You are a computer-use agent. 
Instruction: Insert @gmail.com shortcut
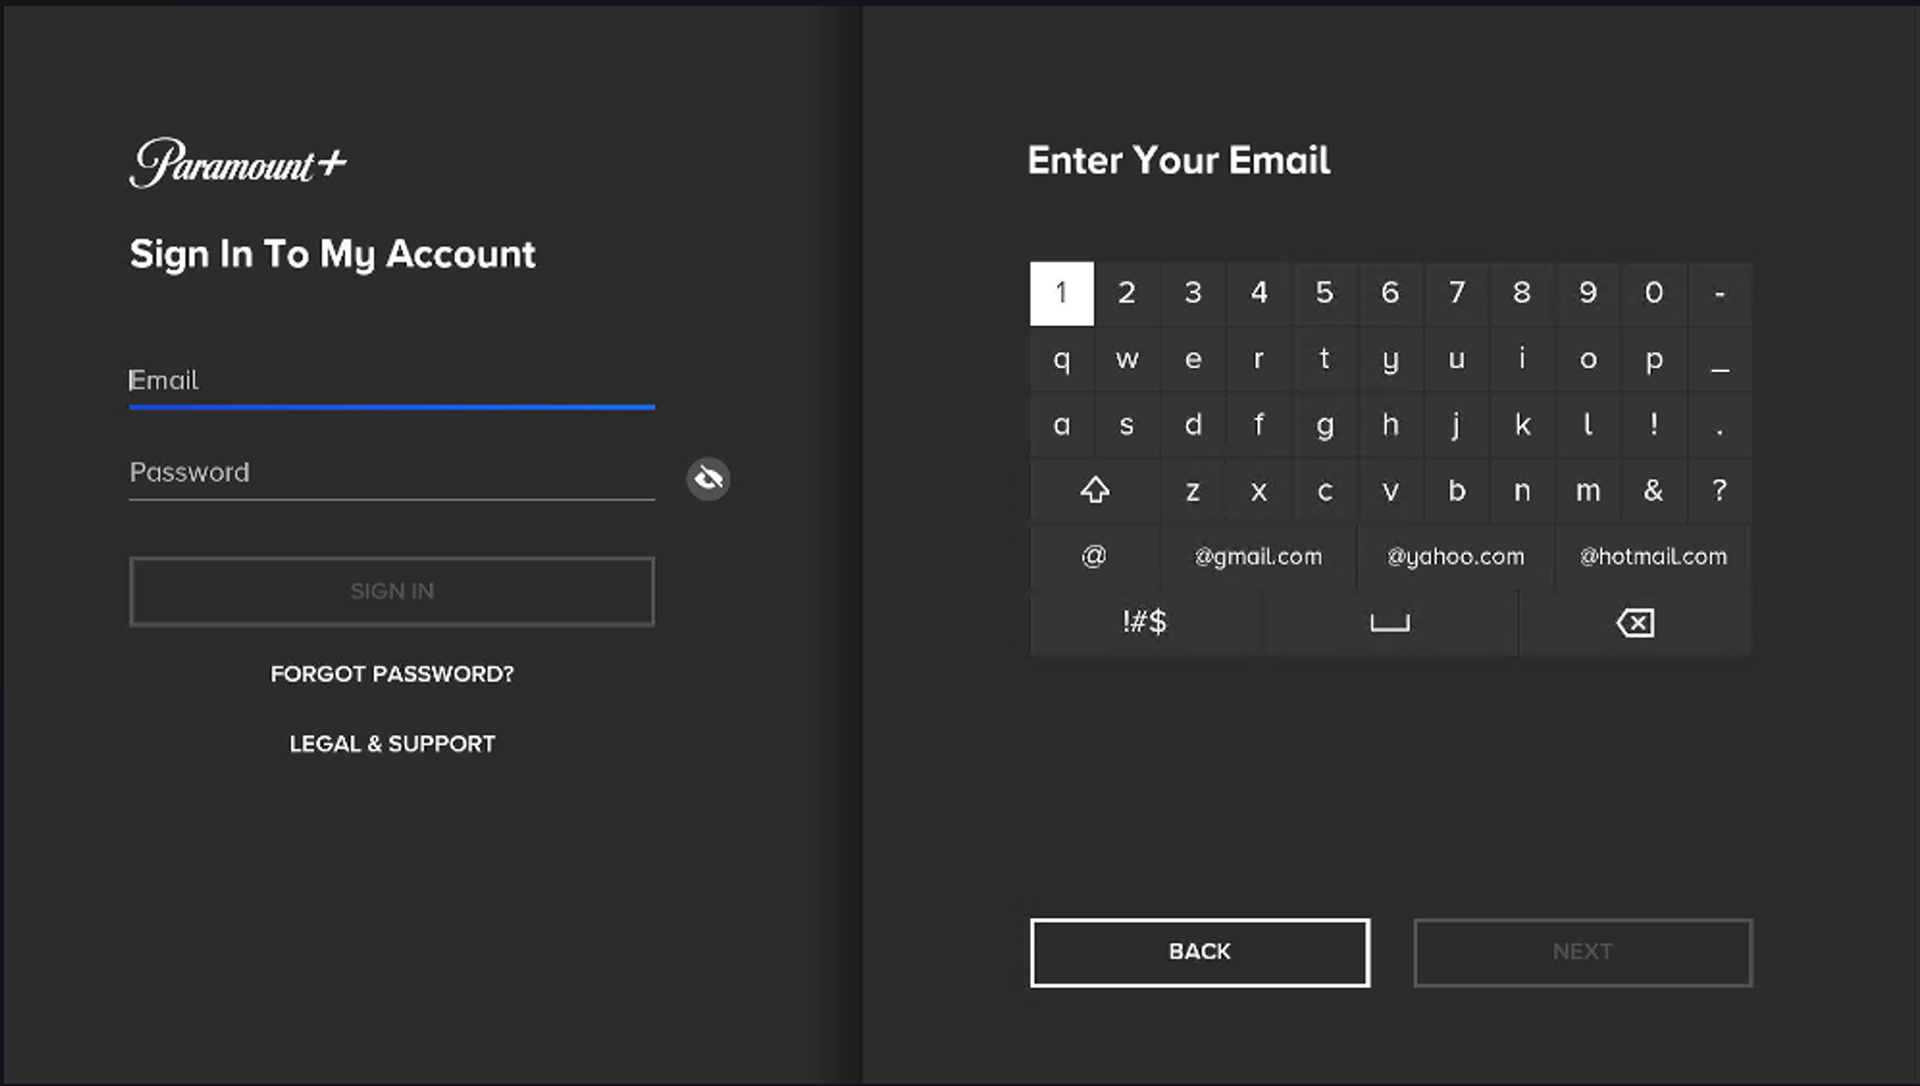1258,557
